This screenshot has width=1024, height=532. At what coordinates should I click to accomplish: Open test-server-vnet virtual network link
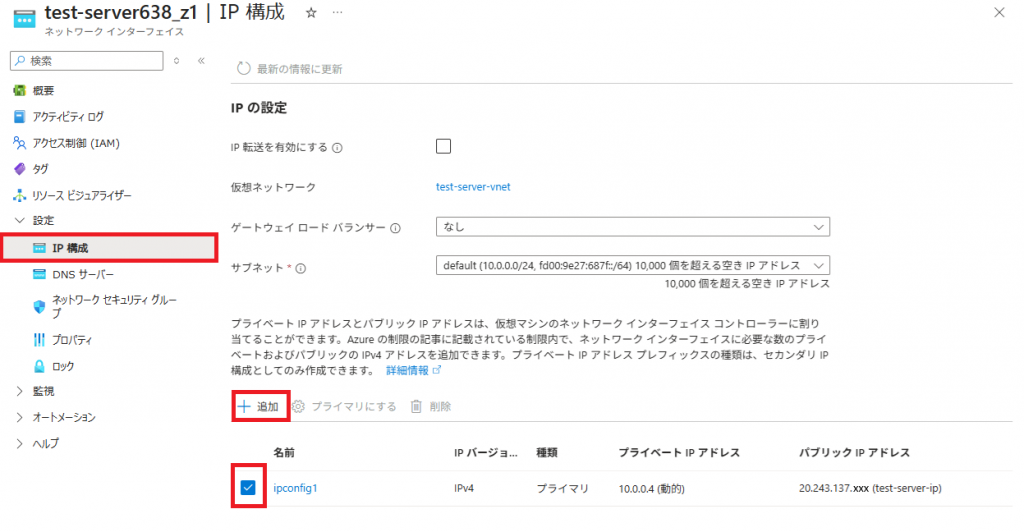(473, 187)
